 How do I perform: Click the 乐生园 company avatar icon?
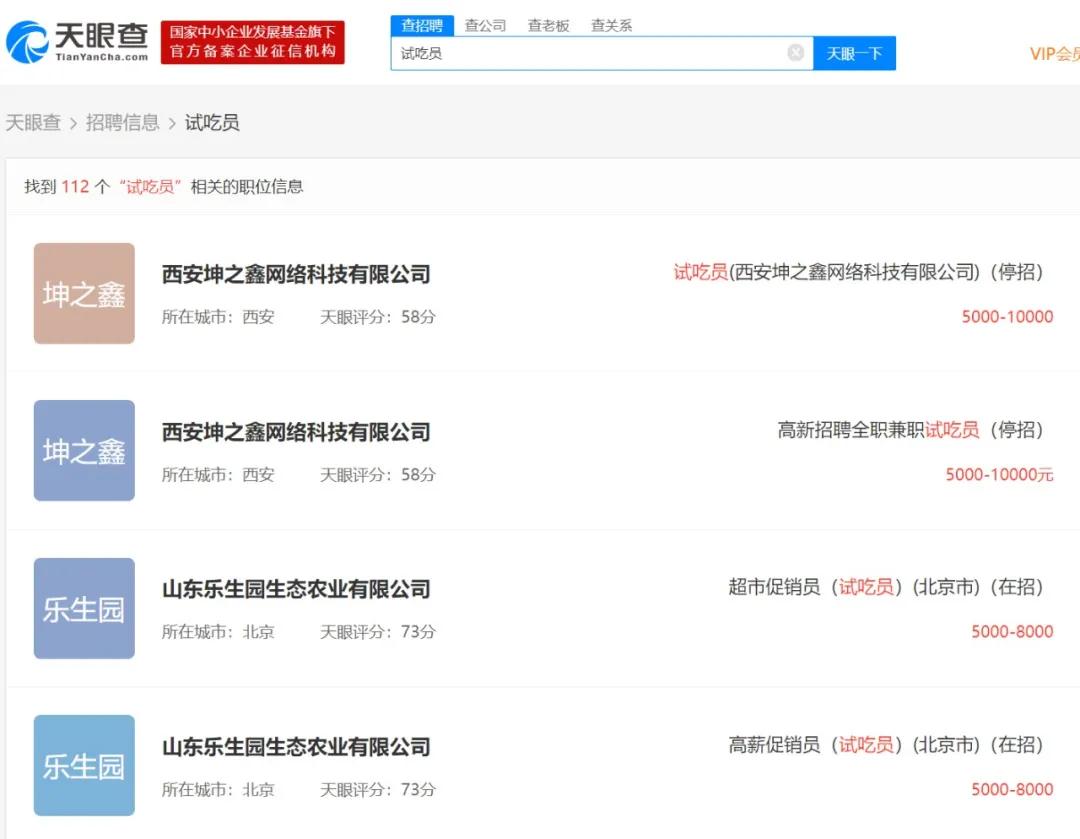tap(84, 607)
